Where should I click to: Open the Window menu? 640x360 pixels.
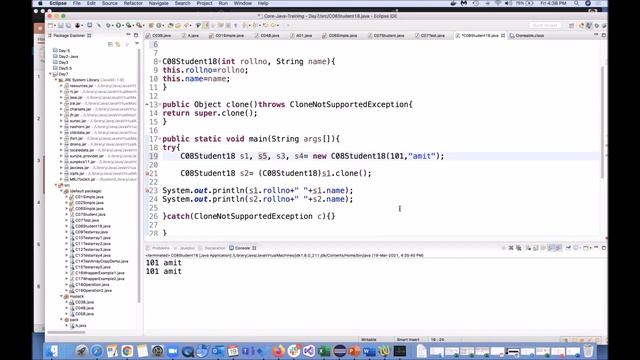click(x=243, y=3)
